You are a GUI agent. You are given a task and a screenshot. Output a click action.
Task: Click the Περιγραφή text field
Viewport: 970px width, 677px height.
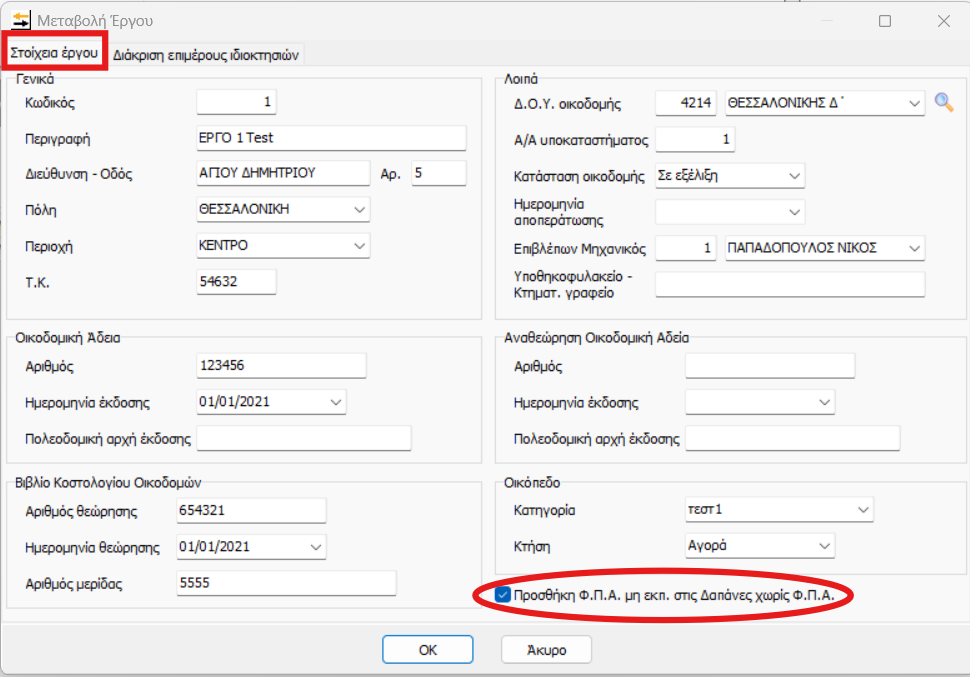(331, 138)
